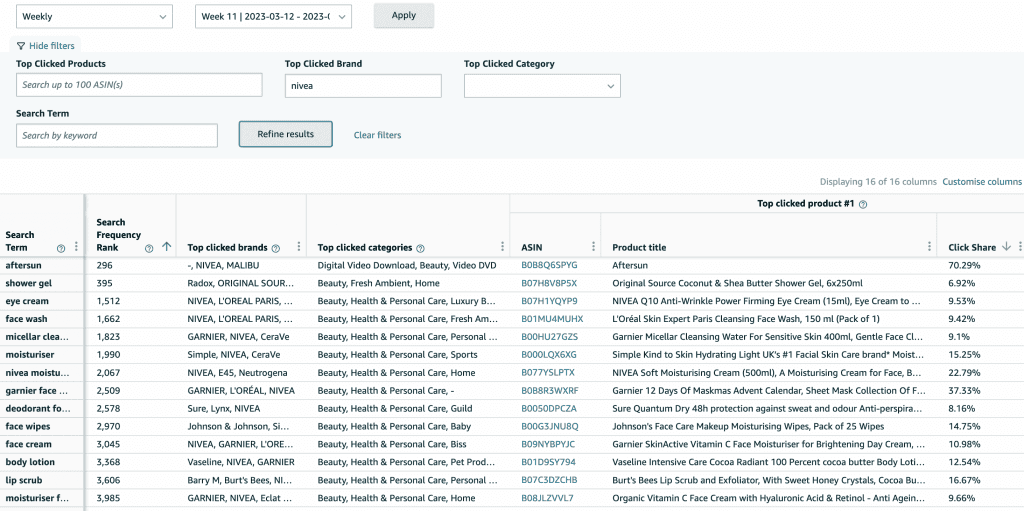Open the Top clicked brands column menu
The image size is (1024, 511).
[298, 247]
